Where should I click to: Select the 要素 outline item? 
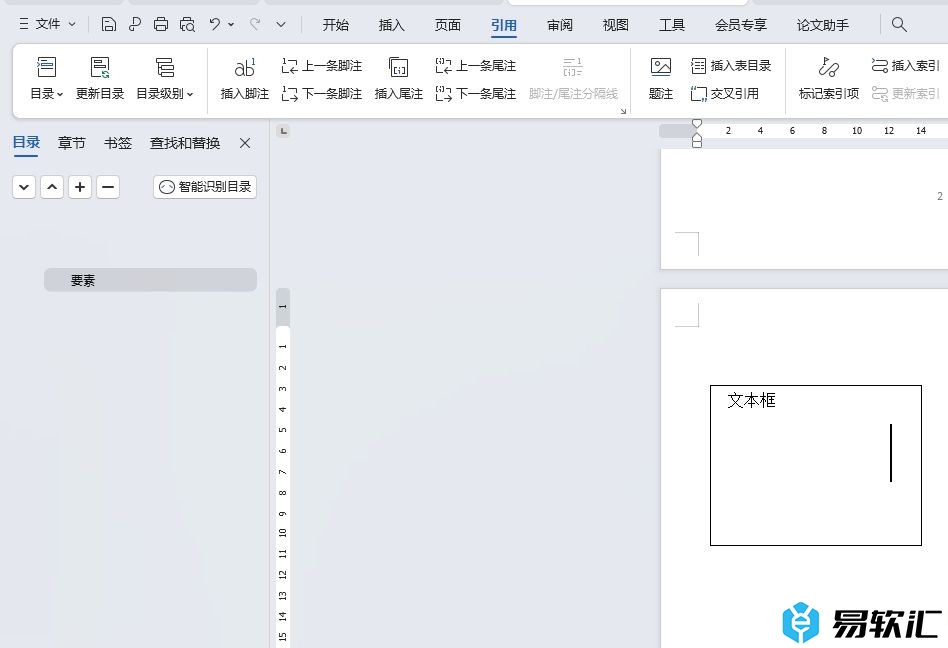(x=150, y=280)
